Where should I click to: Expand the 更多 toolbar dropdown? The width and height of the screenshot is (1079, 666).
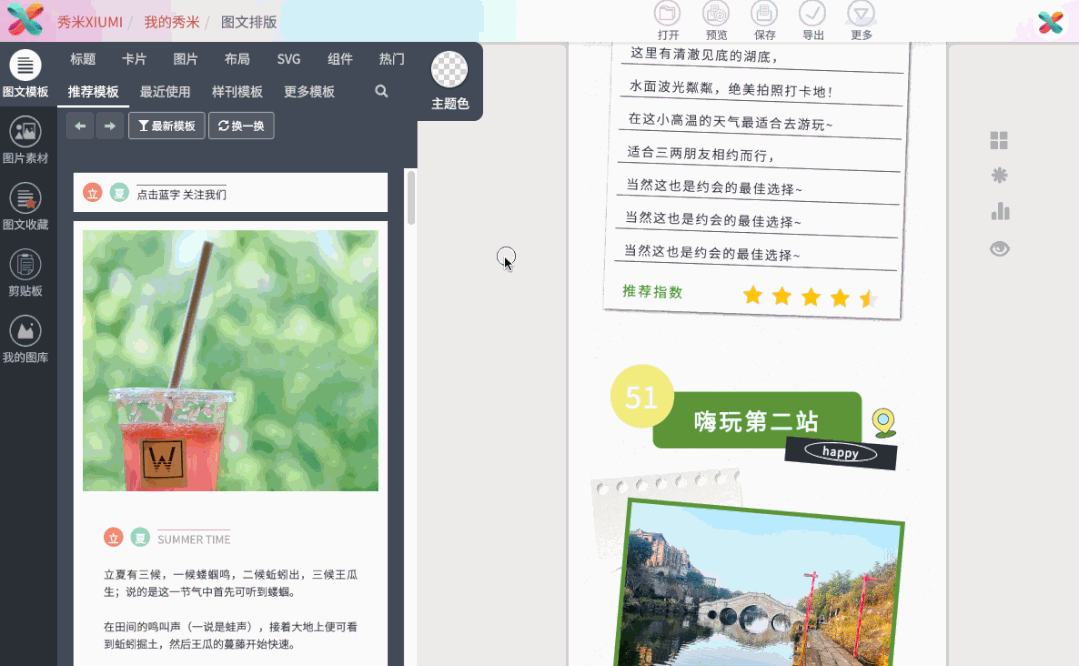click(x=861, y=21)
